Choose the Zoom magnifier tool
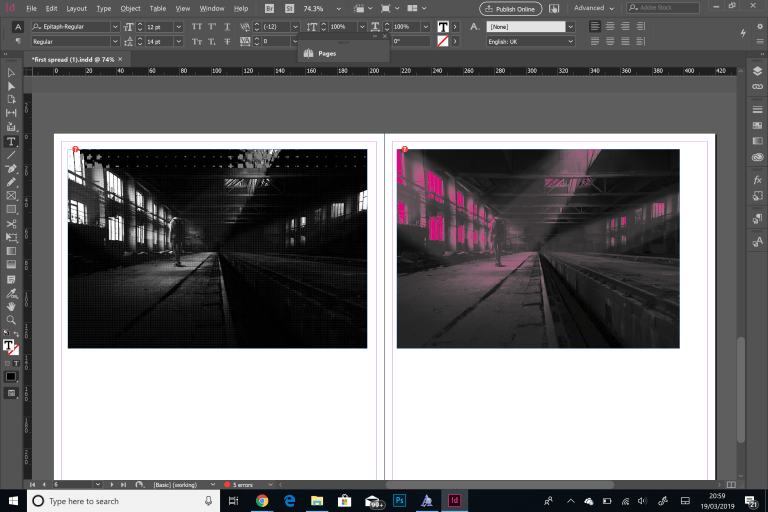Image resolution: width=768 pixels, height=512 pixels. tap(11, 320)
